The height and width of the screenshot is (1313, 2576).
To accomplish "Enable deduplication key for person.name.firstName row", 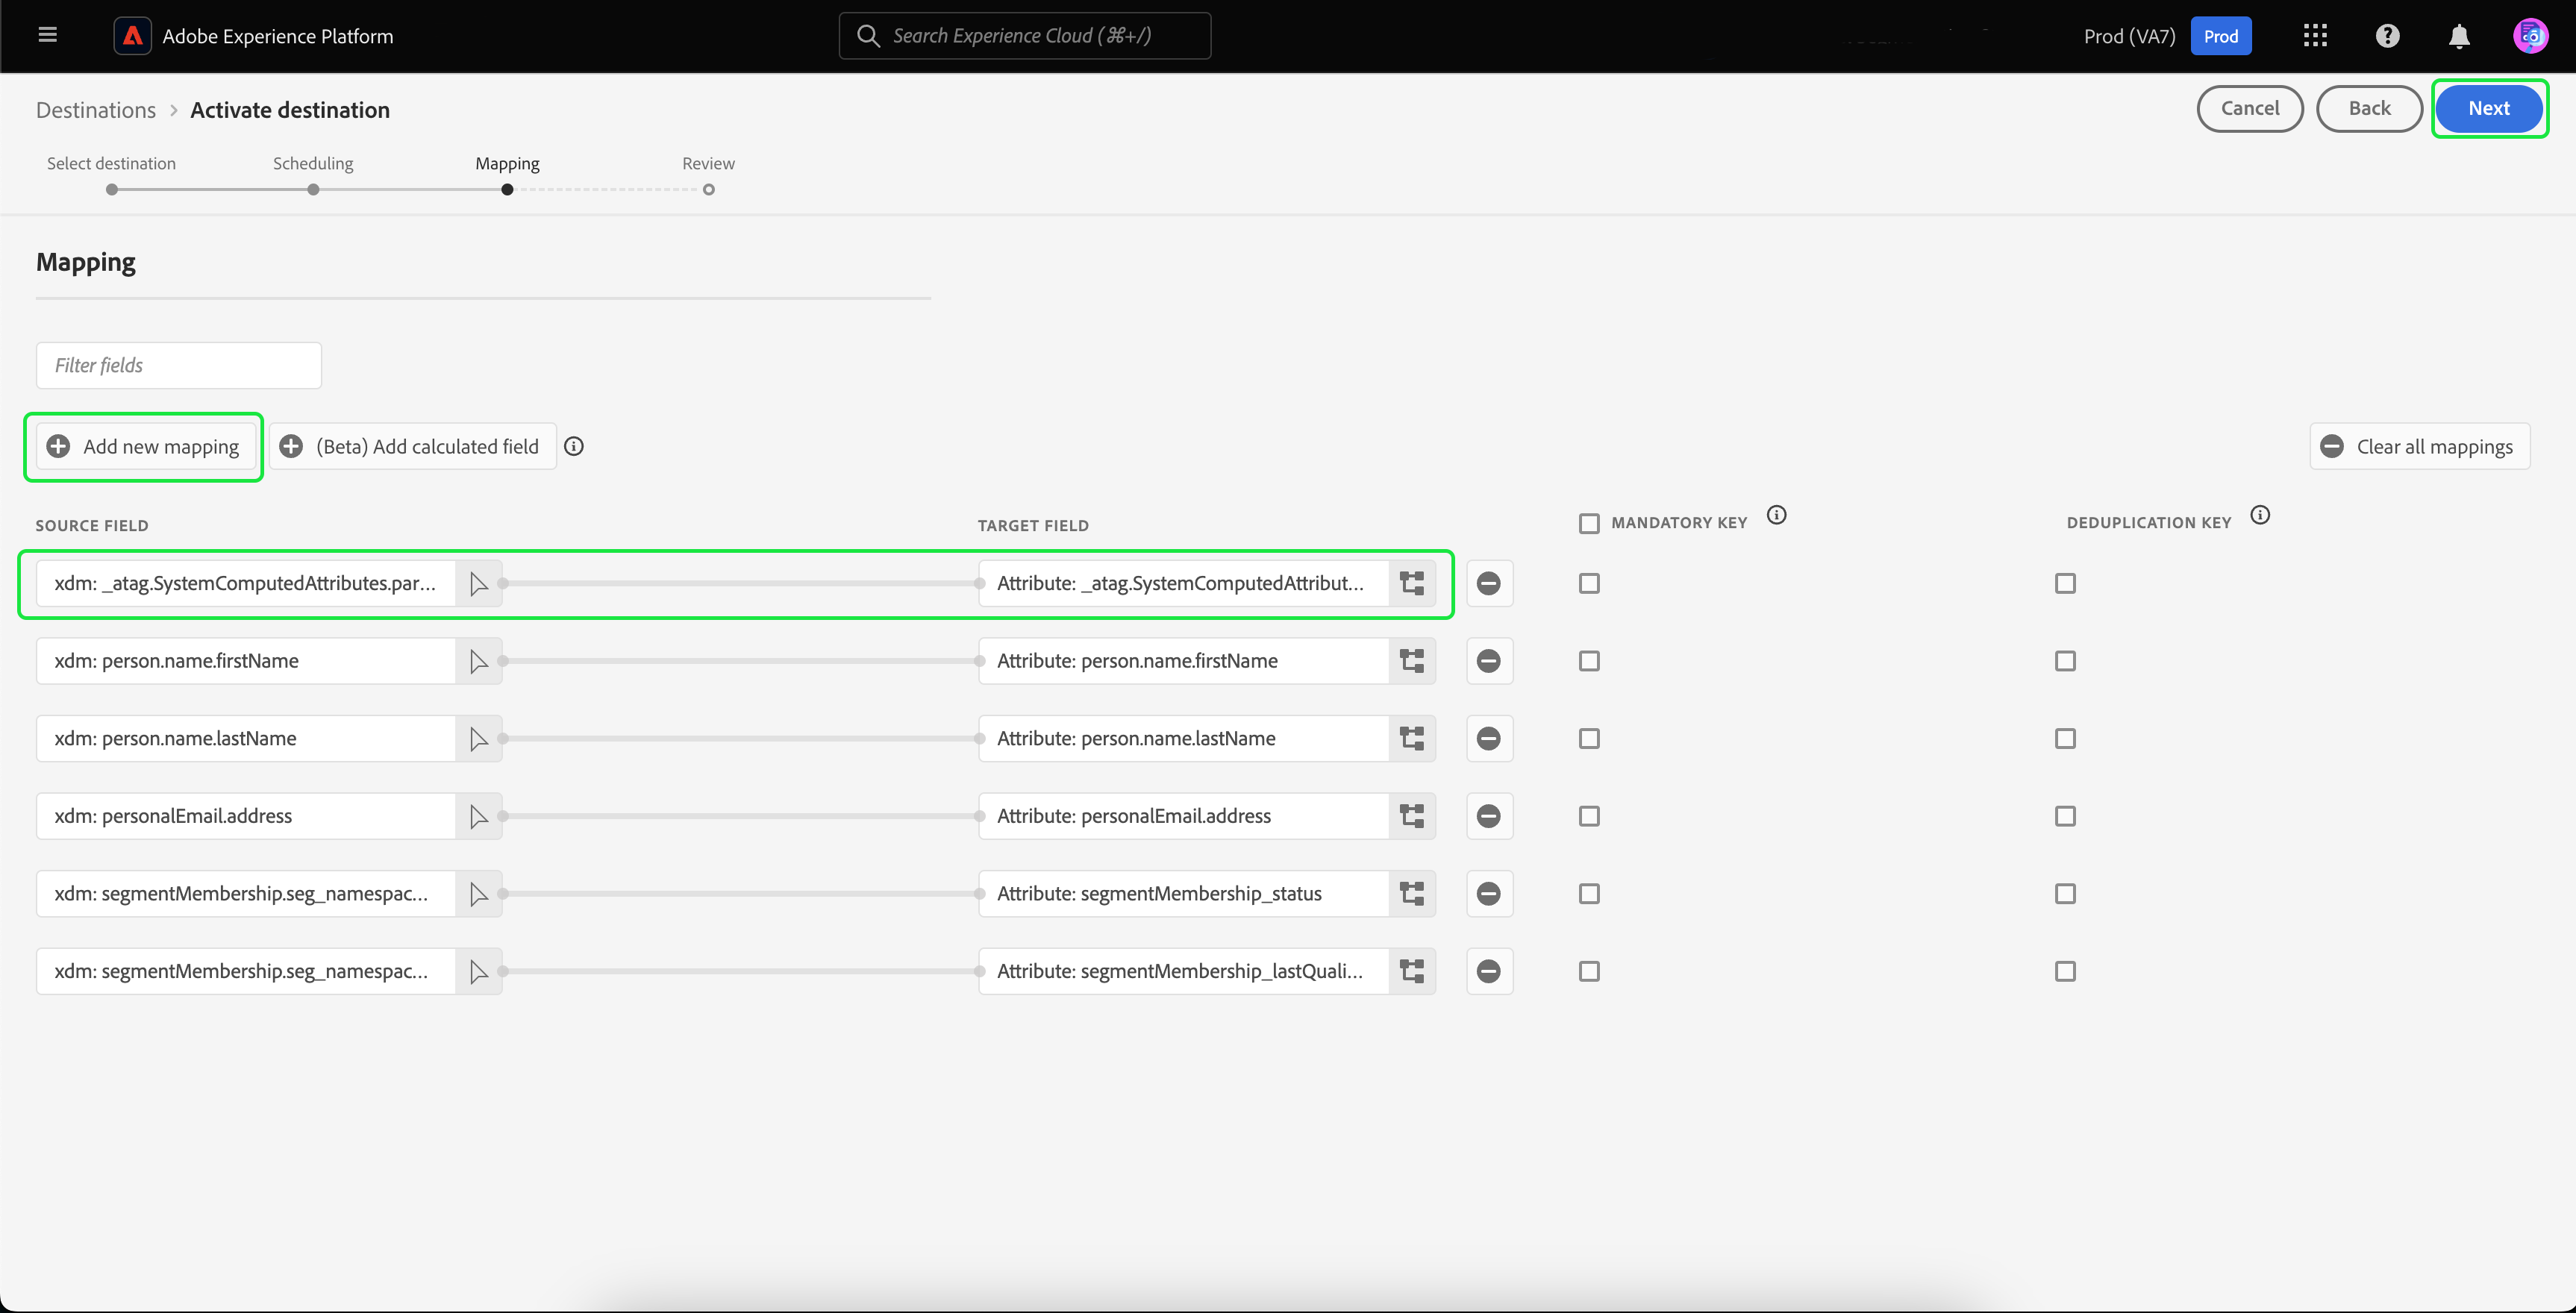I will click(x=2065, y=661).
